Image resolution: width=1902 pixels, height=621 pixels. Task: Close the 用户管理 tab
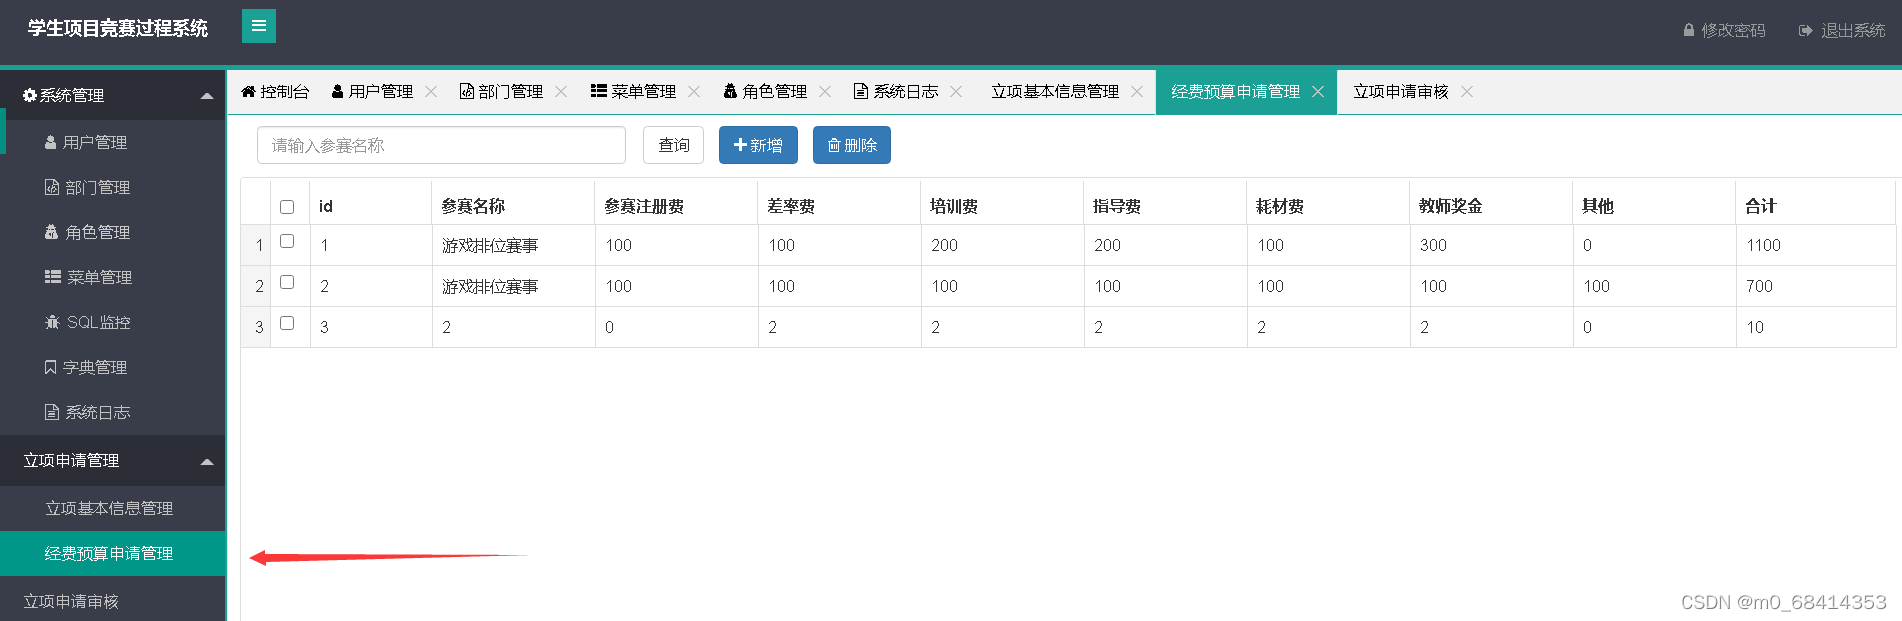(x=431, y=91)
